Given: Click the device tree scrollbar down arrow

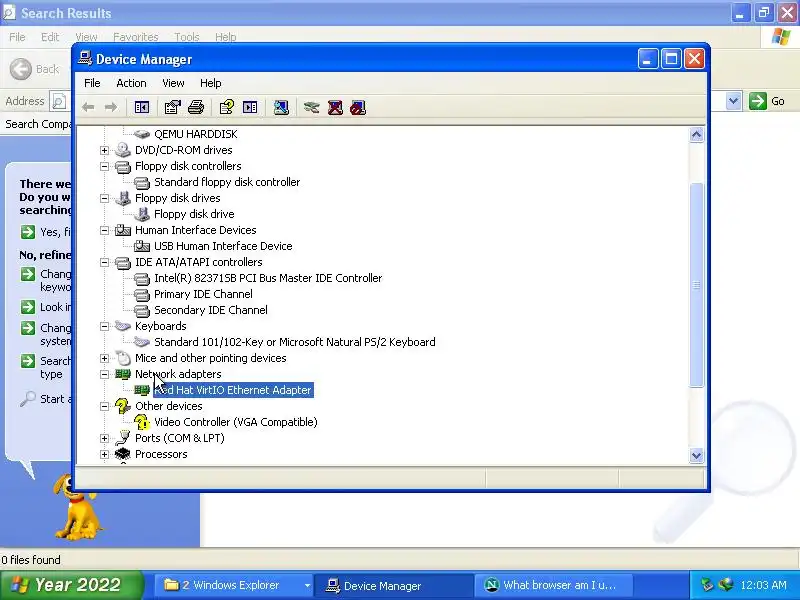Looking at the screenshot, I should tap(696, 456).
